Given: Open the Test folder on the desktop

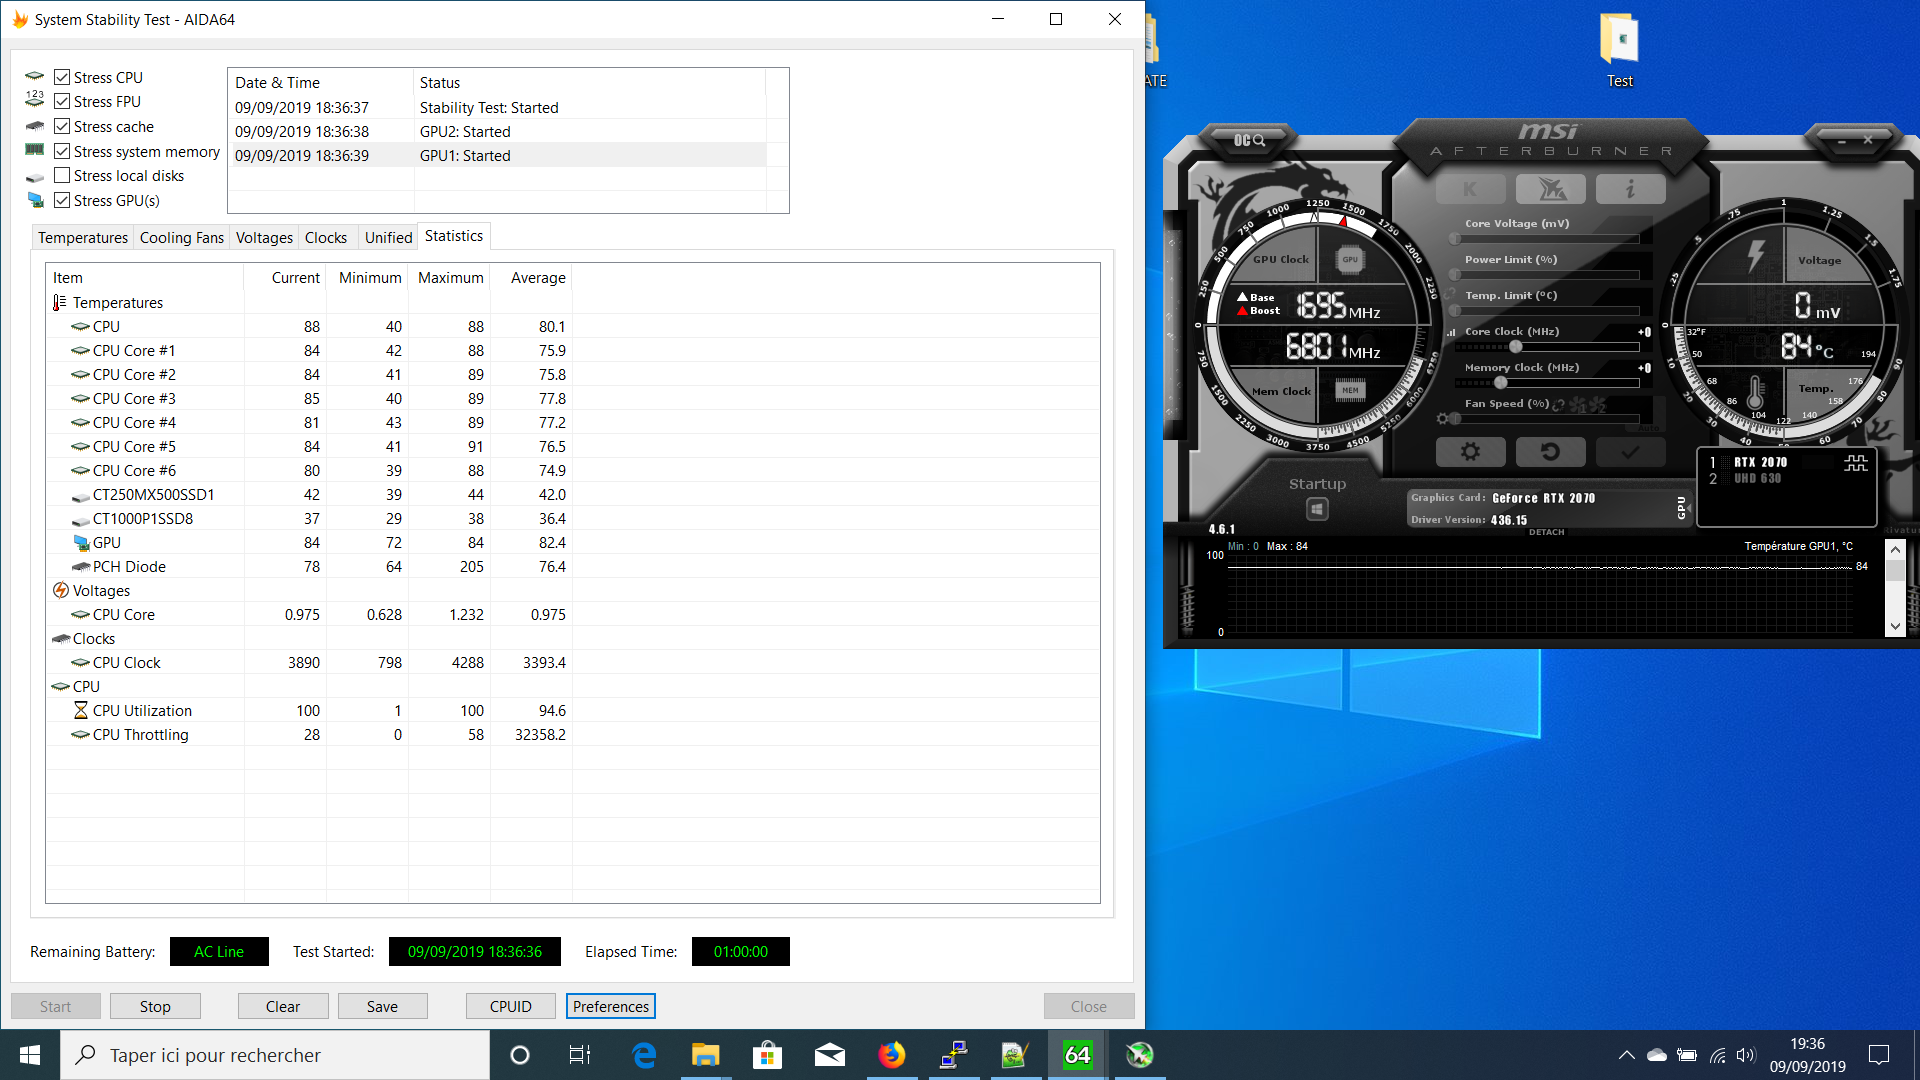Looking at the screenshot, I should pos(1619,50).
